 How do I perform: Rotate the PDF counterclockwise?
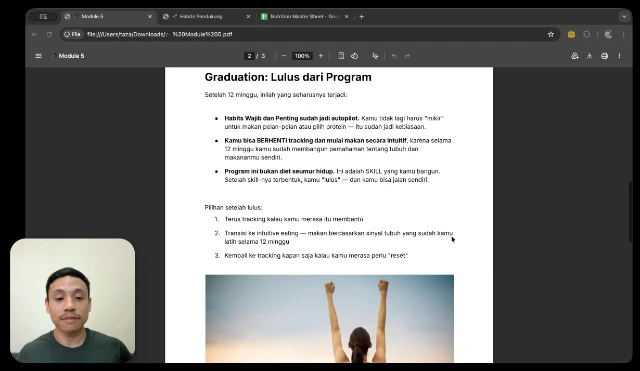354,56
